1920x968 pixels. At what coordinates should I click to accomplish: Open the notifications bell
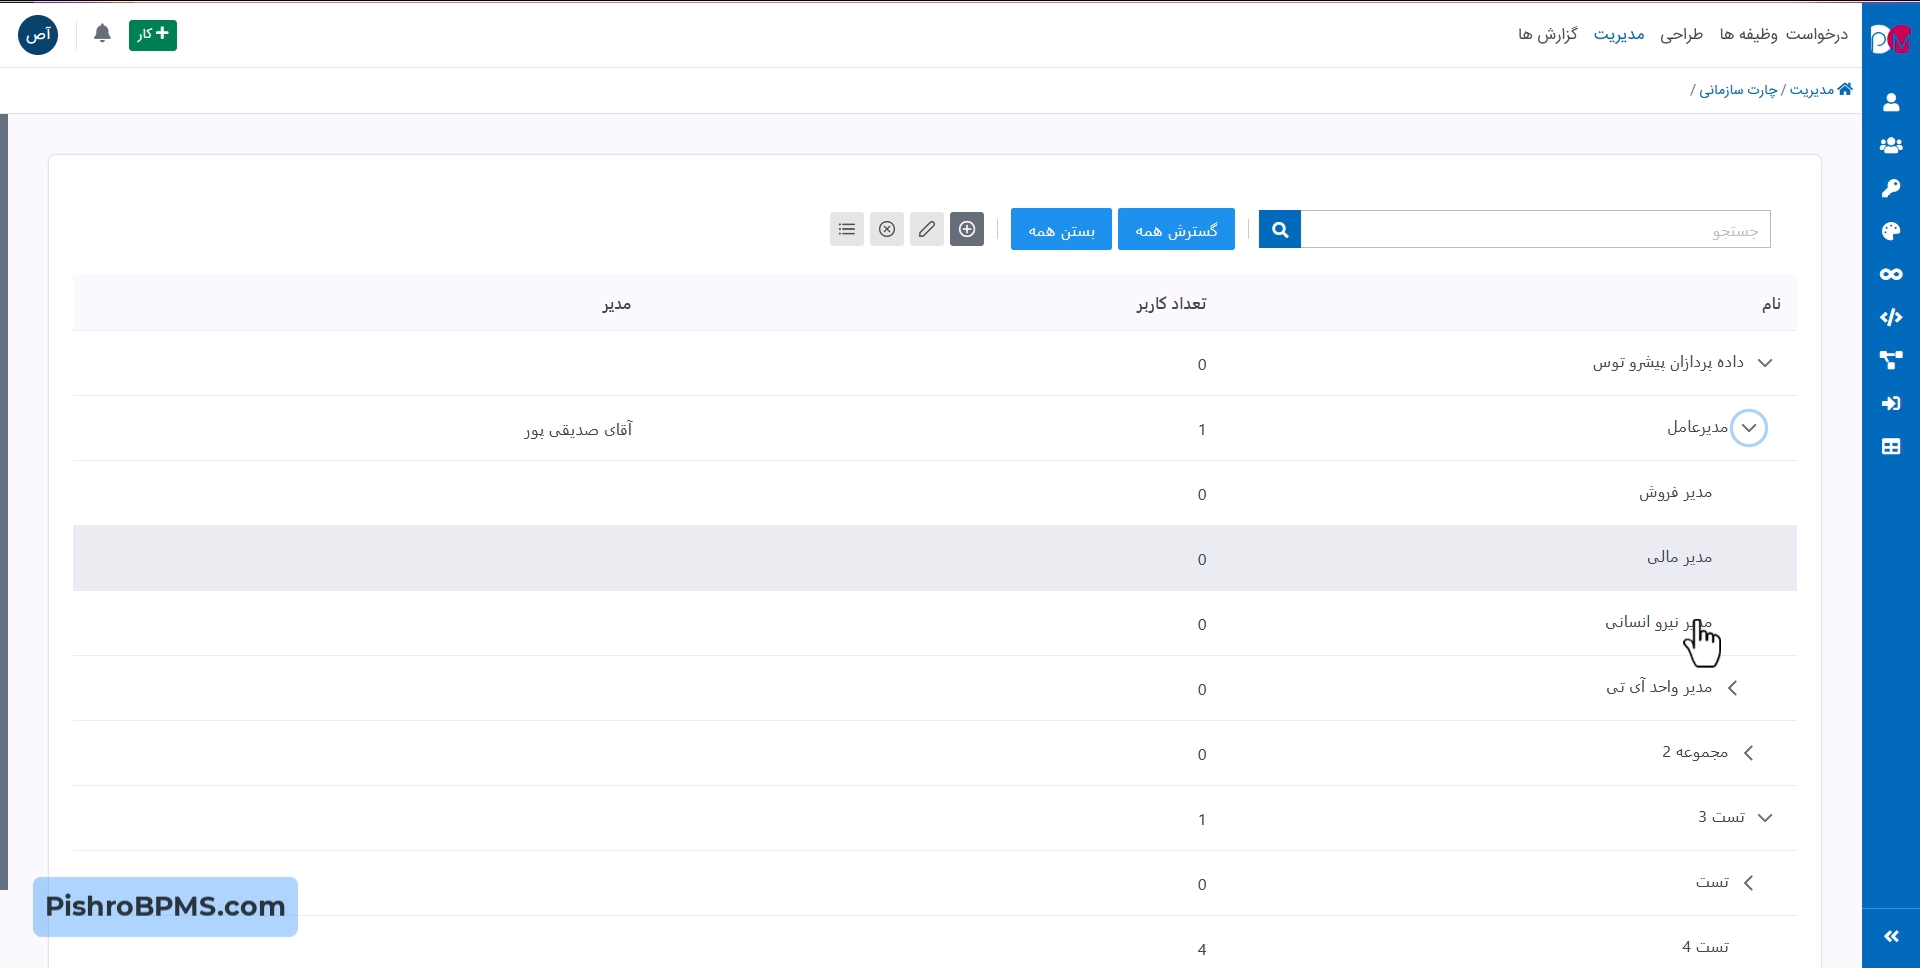tap(102, 34)
